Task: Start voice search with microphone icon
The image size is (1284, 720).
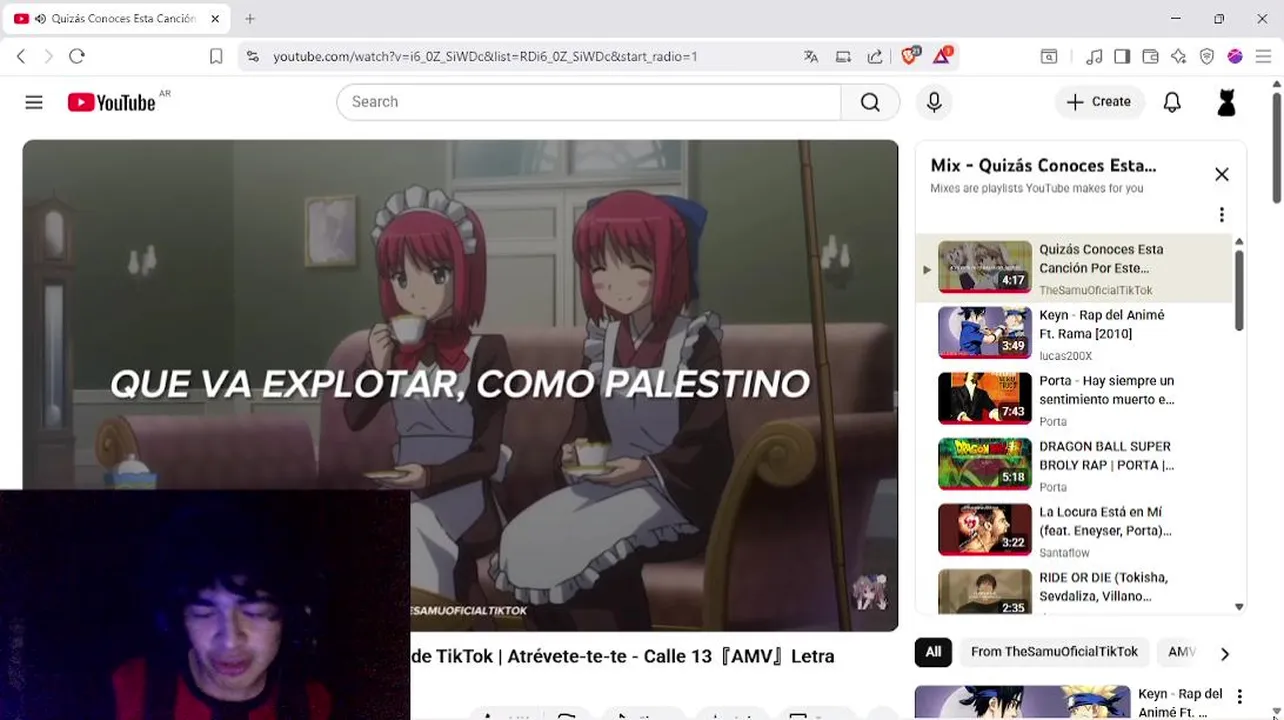Action: [934, 102]
